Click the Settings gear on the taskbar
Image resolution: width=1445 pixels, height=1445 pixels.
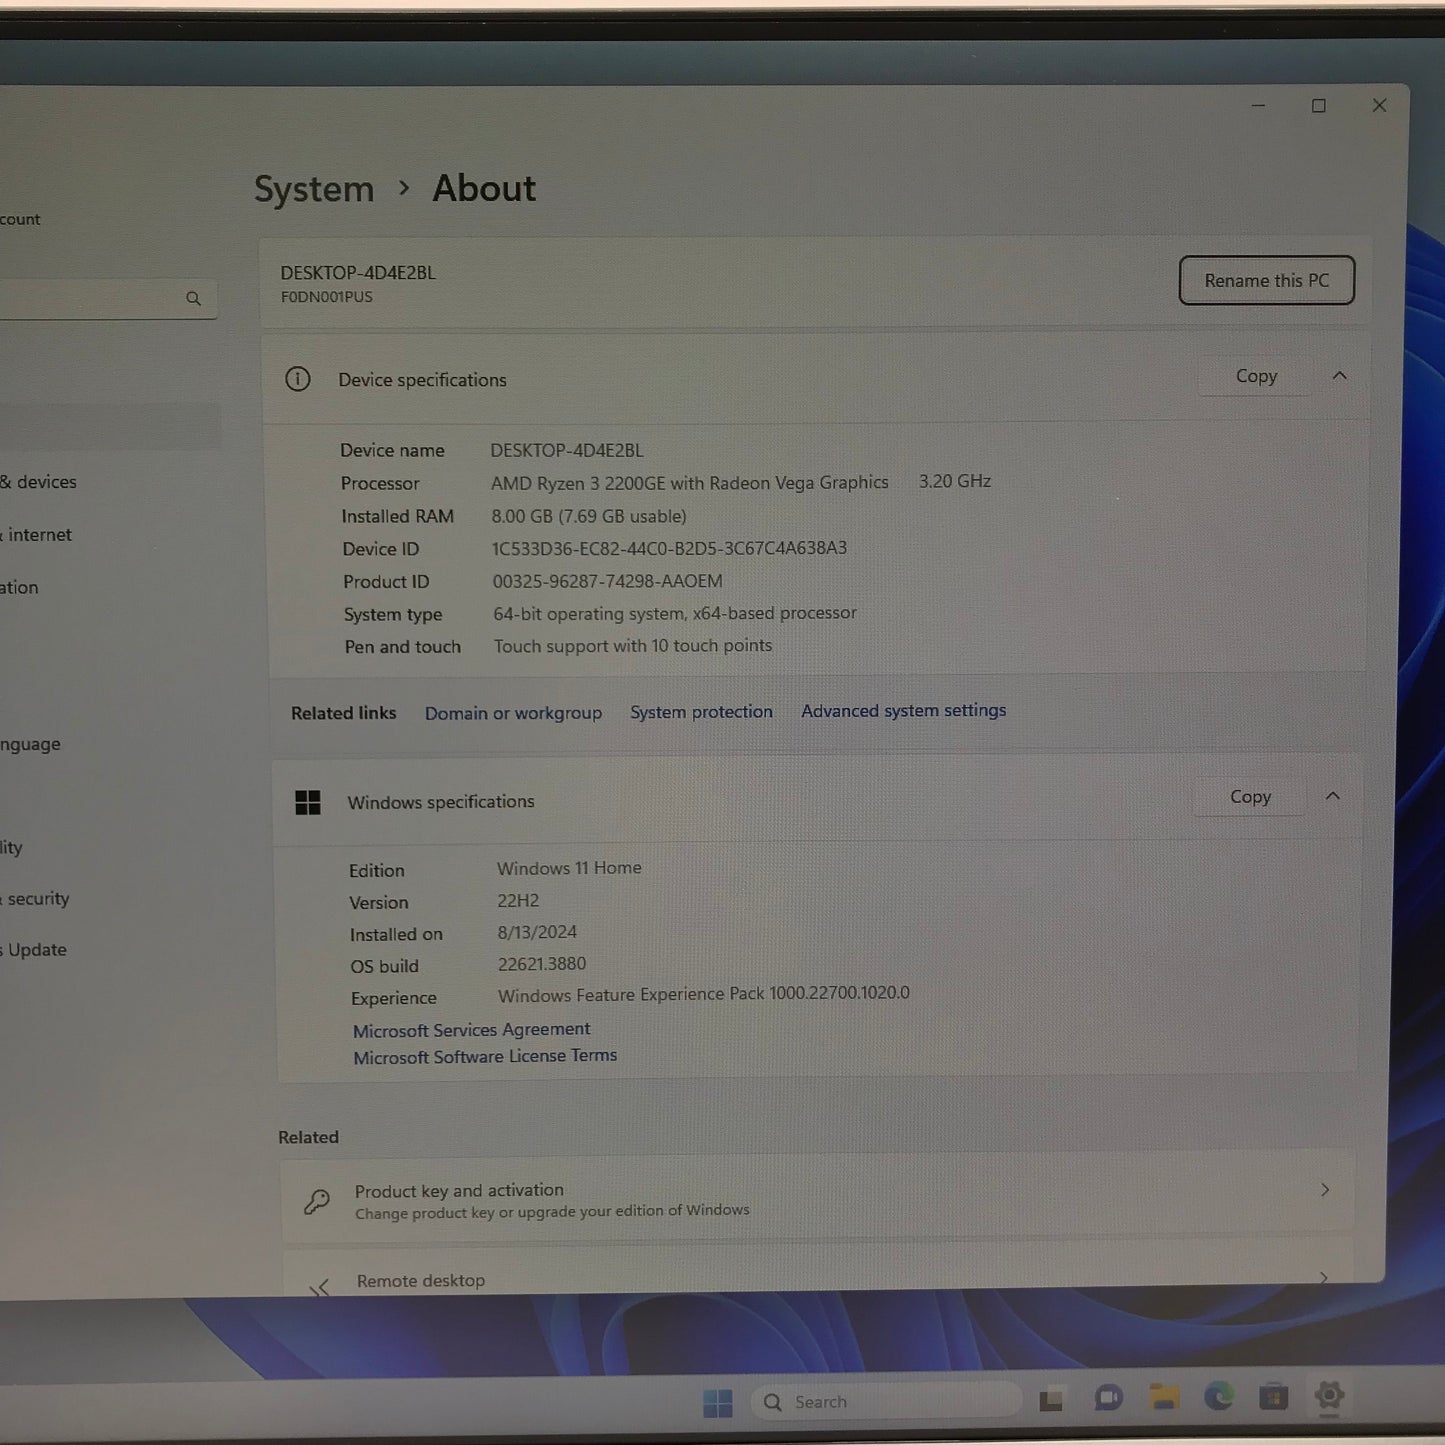(x=1329, y=1395)
